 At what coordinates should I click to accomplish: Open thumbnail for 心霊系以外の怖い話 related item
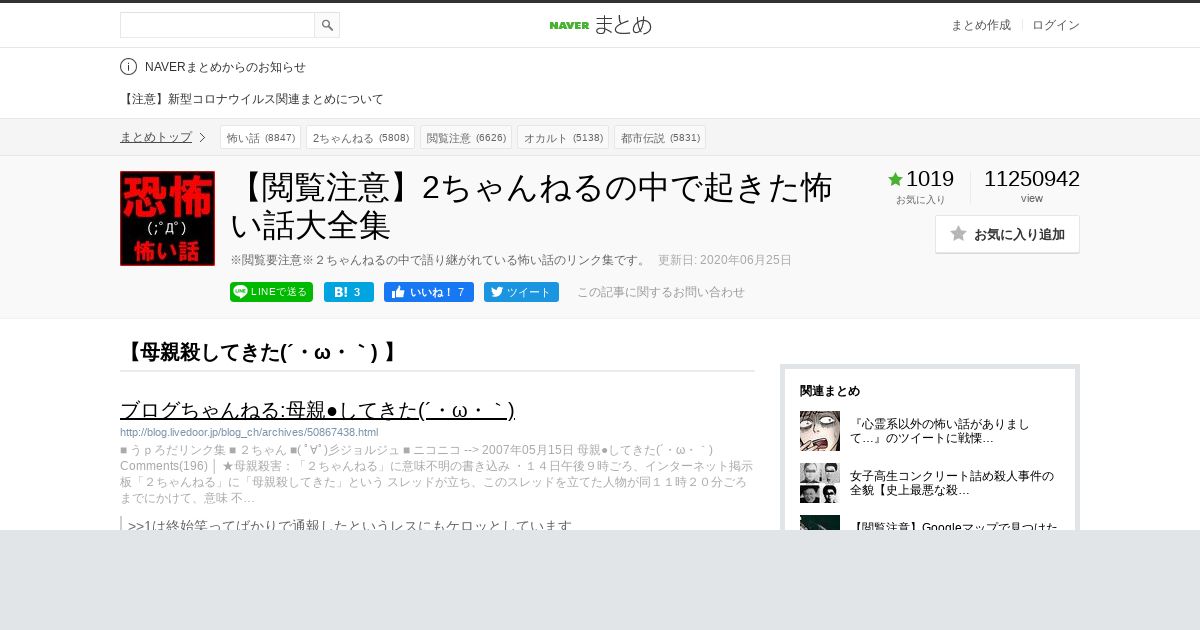(820, 431)
